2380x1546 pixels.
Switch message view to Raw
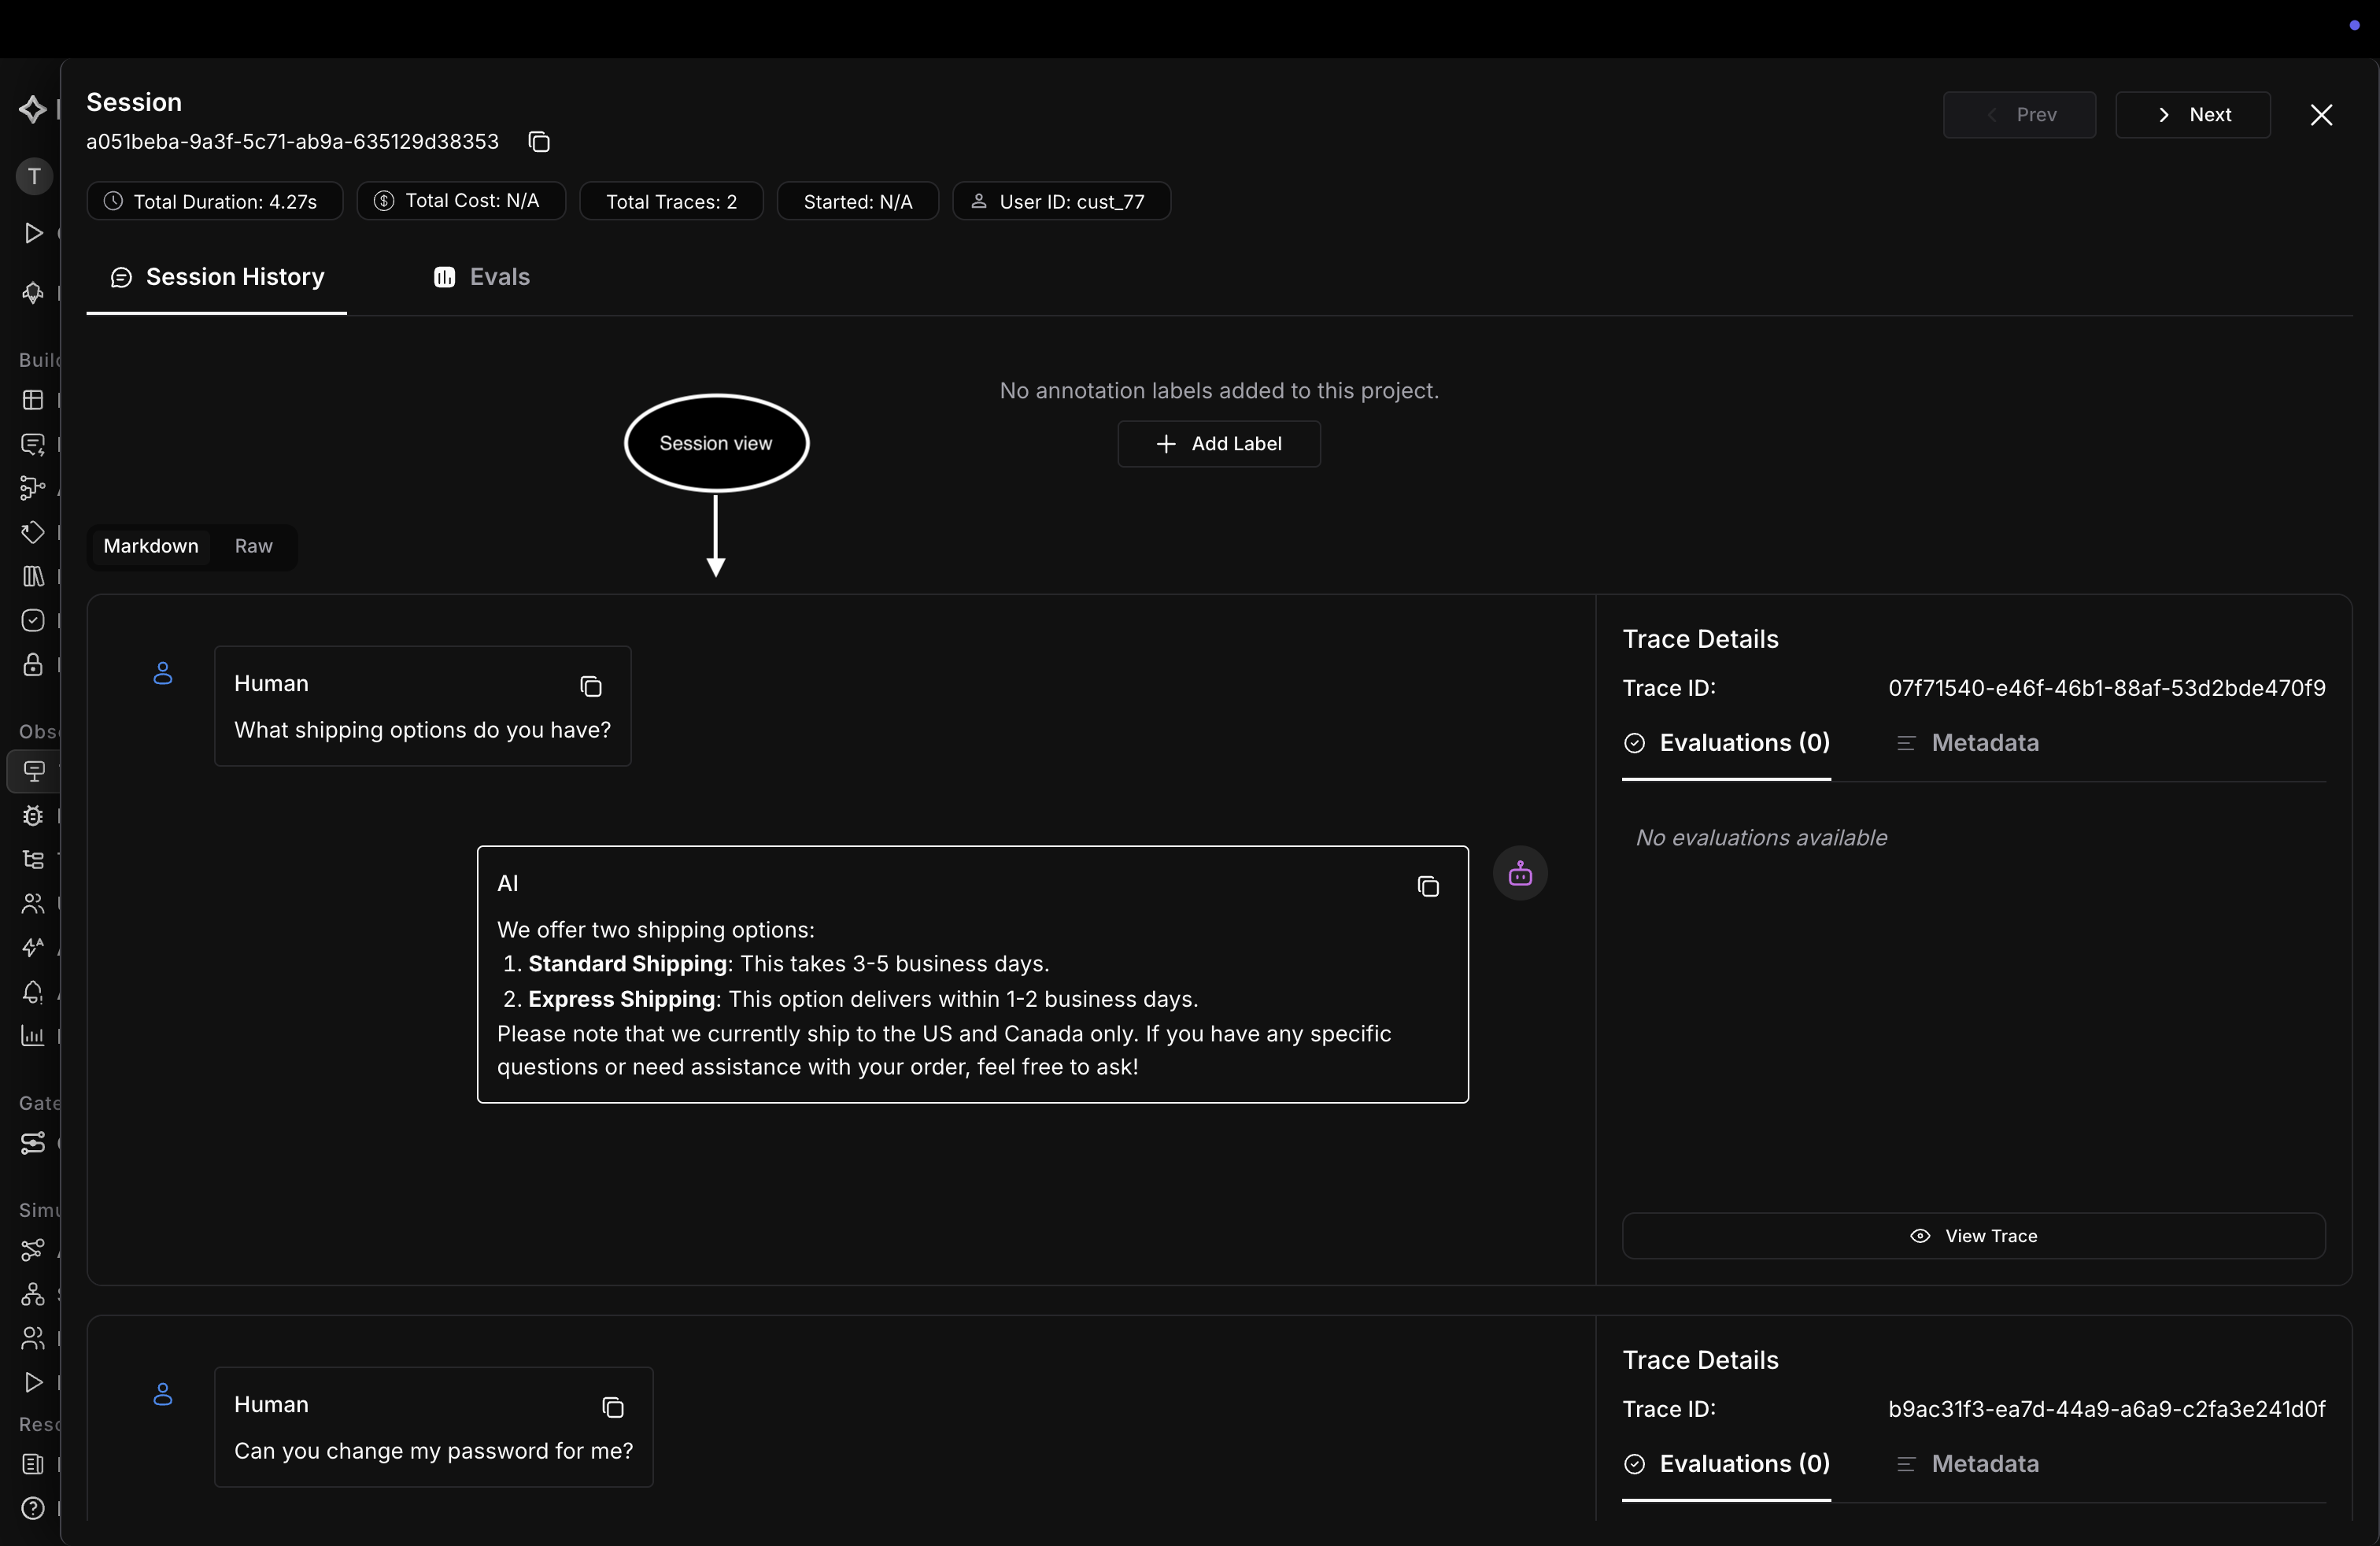click(253, 546)
